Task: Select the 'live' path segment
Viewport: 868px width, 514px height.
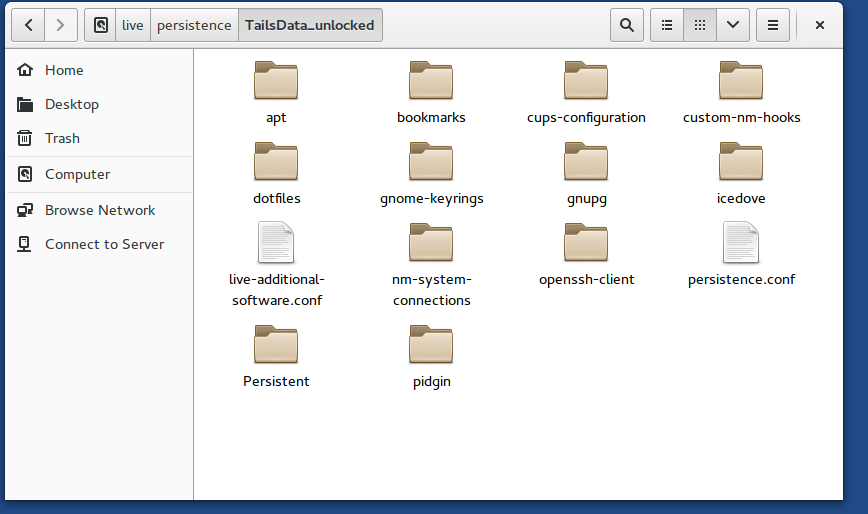Action: click(x=133, y=25)
